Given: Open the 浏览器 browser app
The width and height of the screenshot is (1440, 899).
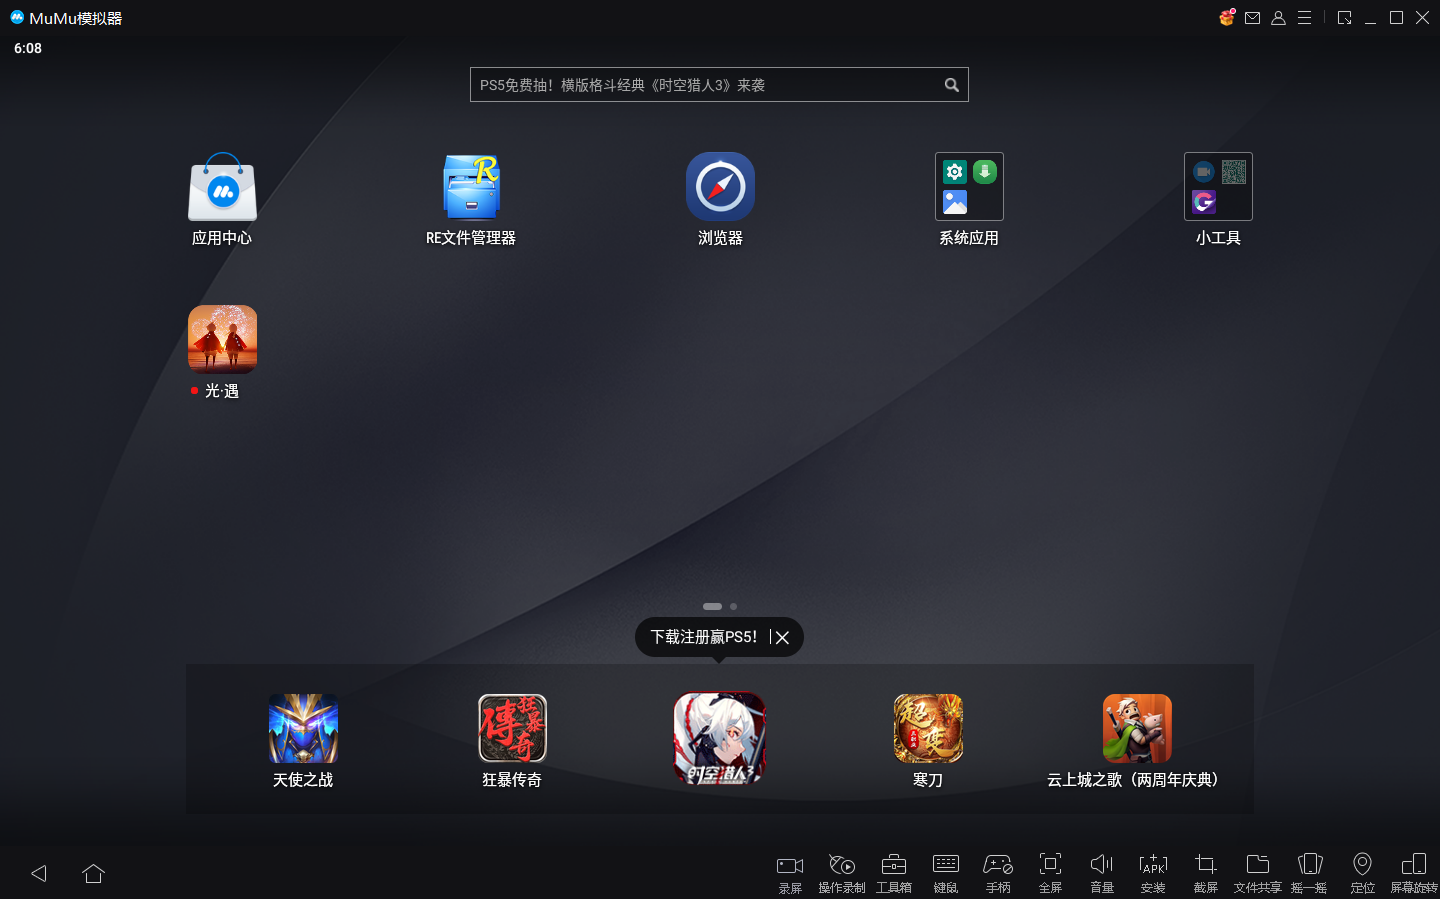Looking at the screenshot, I should (720, 187).
